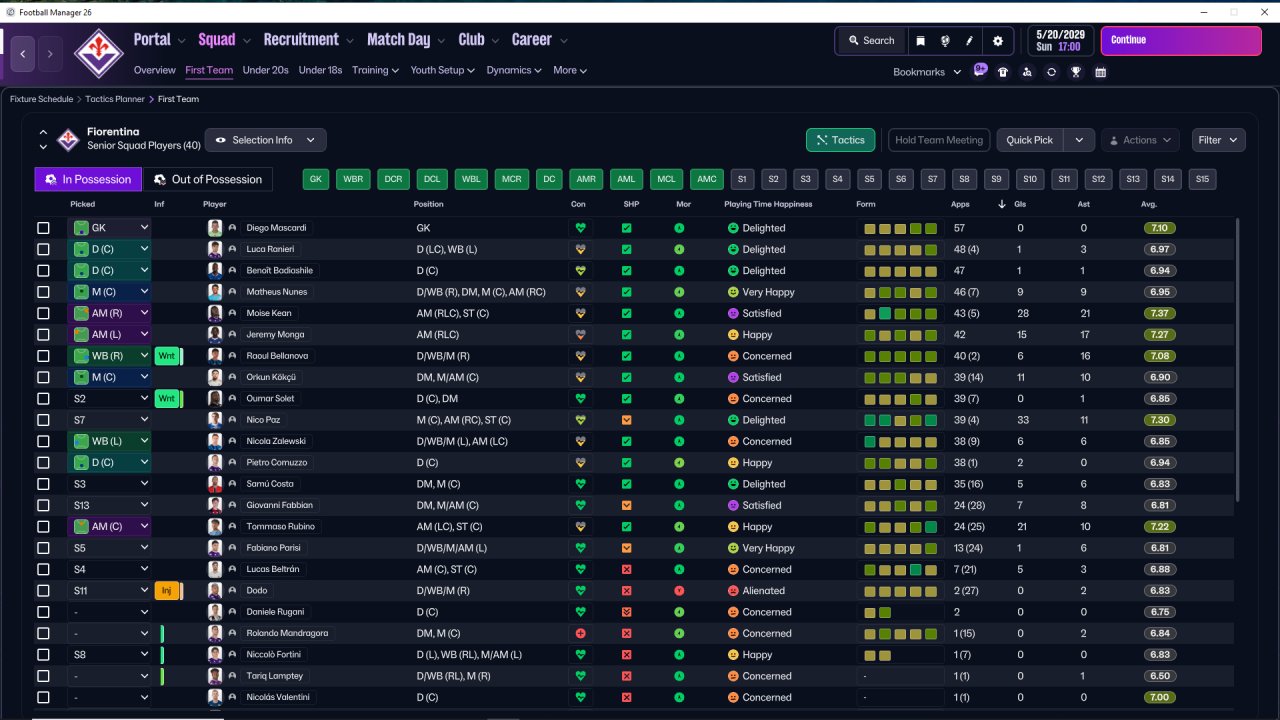
Task: Tick the checkbox for Luca Ranieri
Action: tap(43, 249)
